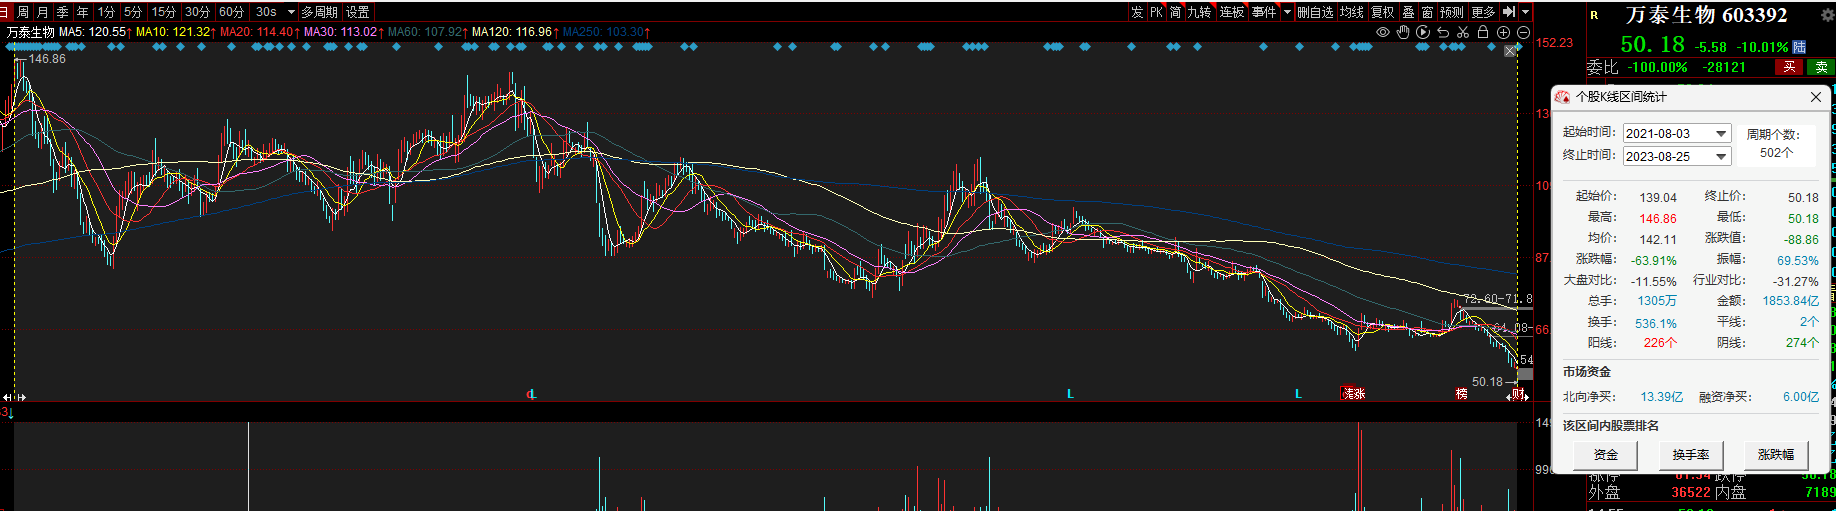Select the scissors cut tool

tap(1463, 32)
